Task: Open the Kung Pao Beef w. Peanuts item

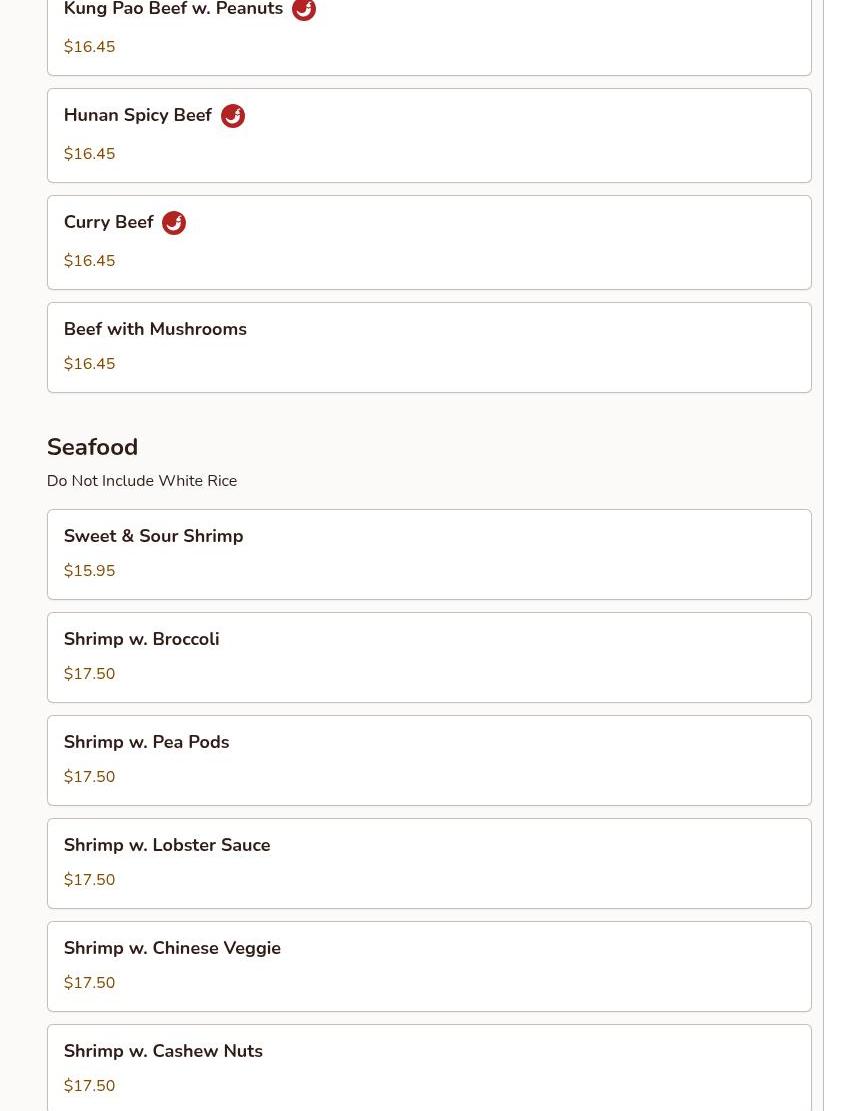Action: click(429, 37)
